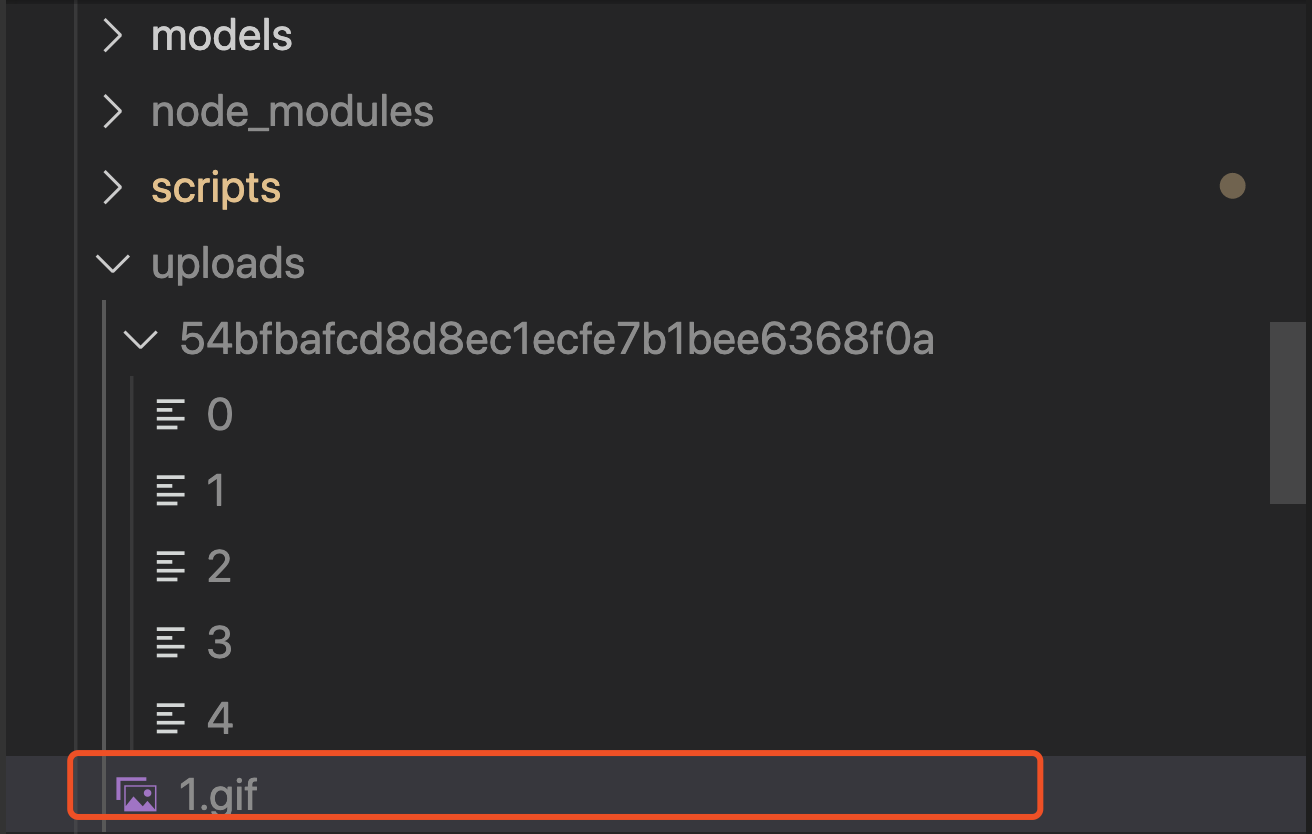1312x834 pixels.
Task: Select the uploads folder label
Action: click(x=228, y=264)
